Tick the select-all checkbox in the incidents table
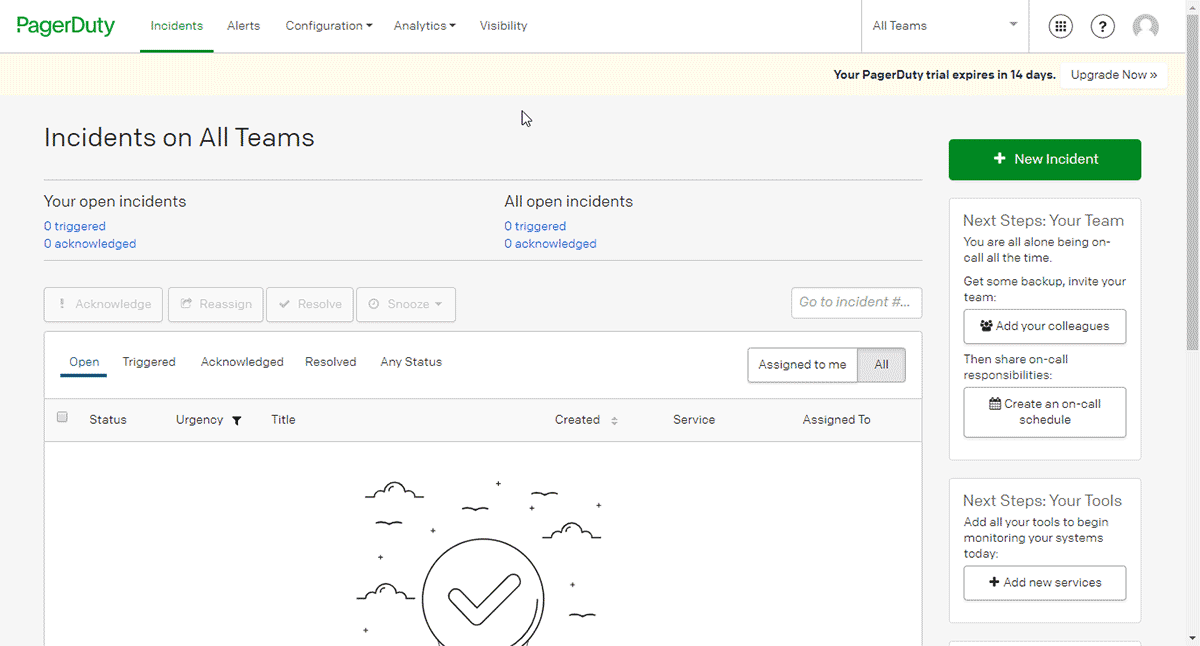1200x646 pixels. coord(62,417)
